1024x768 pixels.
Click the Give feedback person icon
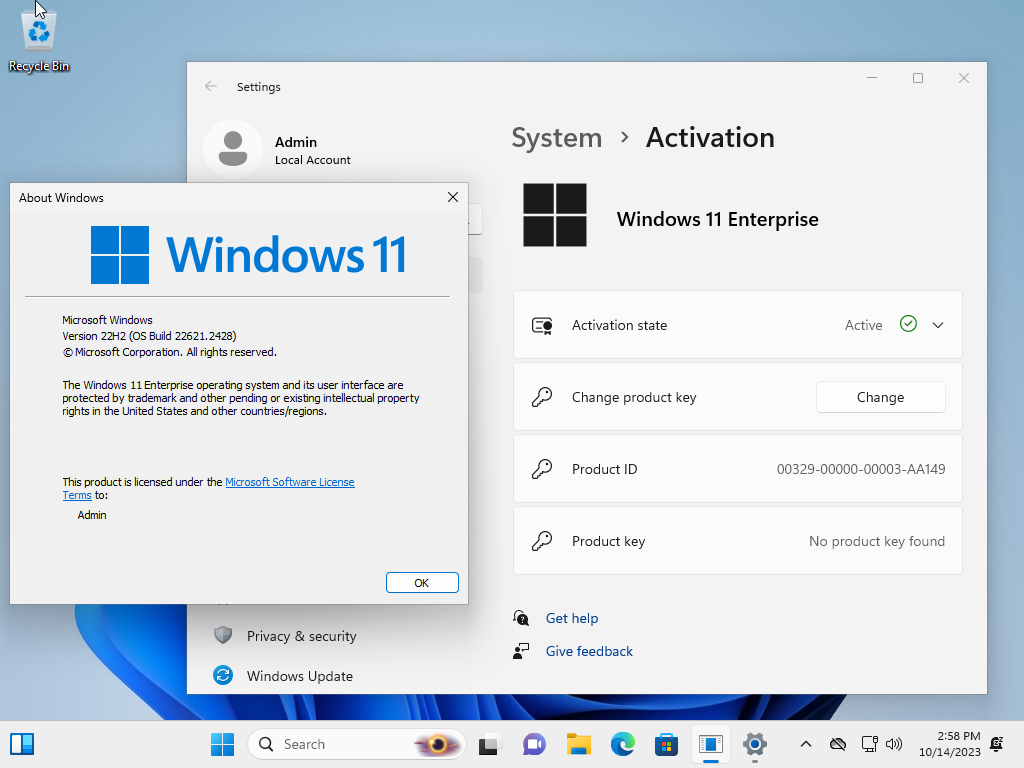[520, 651]
